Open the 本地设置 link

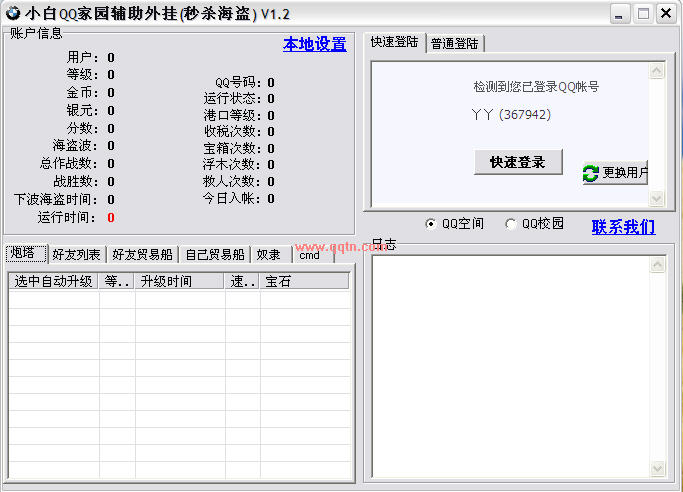315,44
